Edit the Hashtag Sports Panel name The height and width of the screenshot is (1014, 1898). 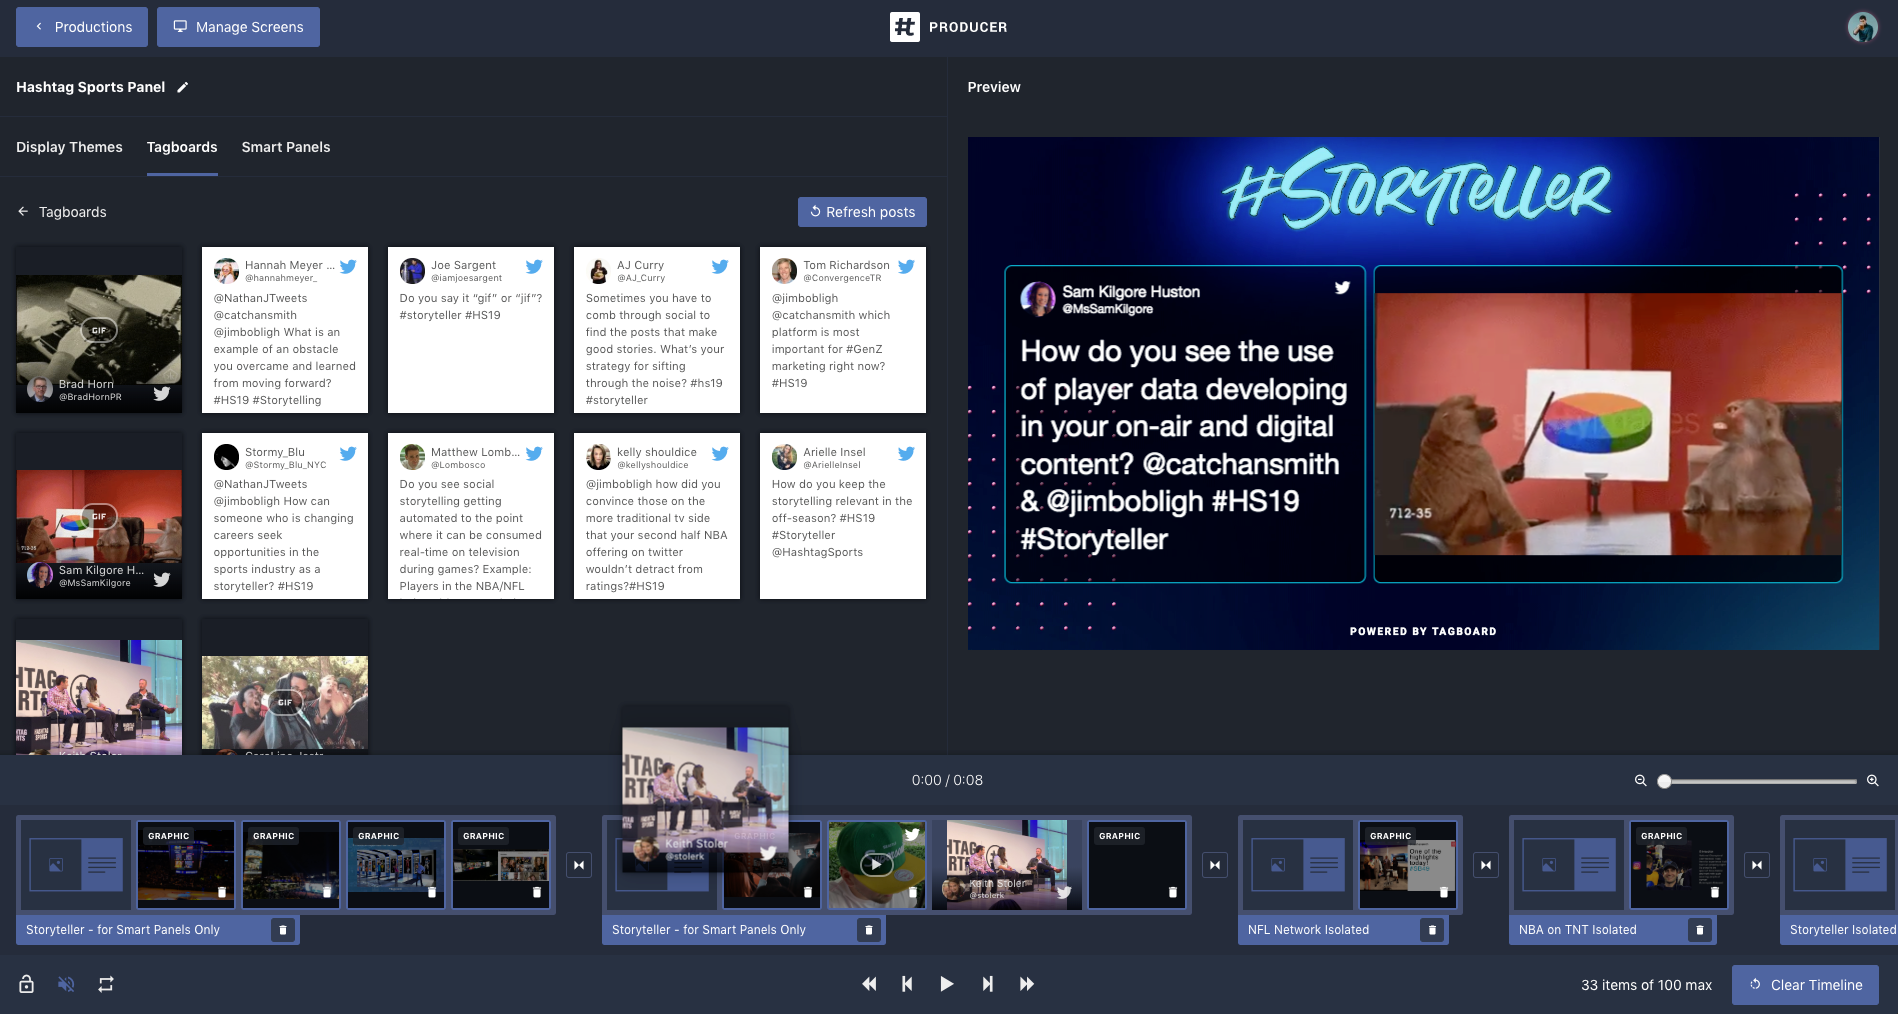click(182, 87)
